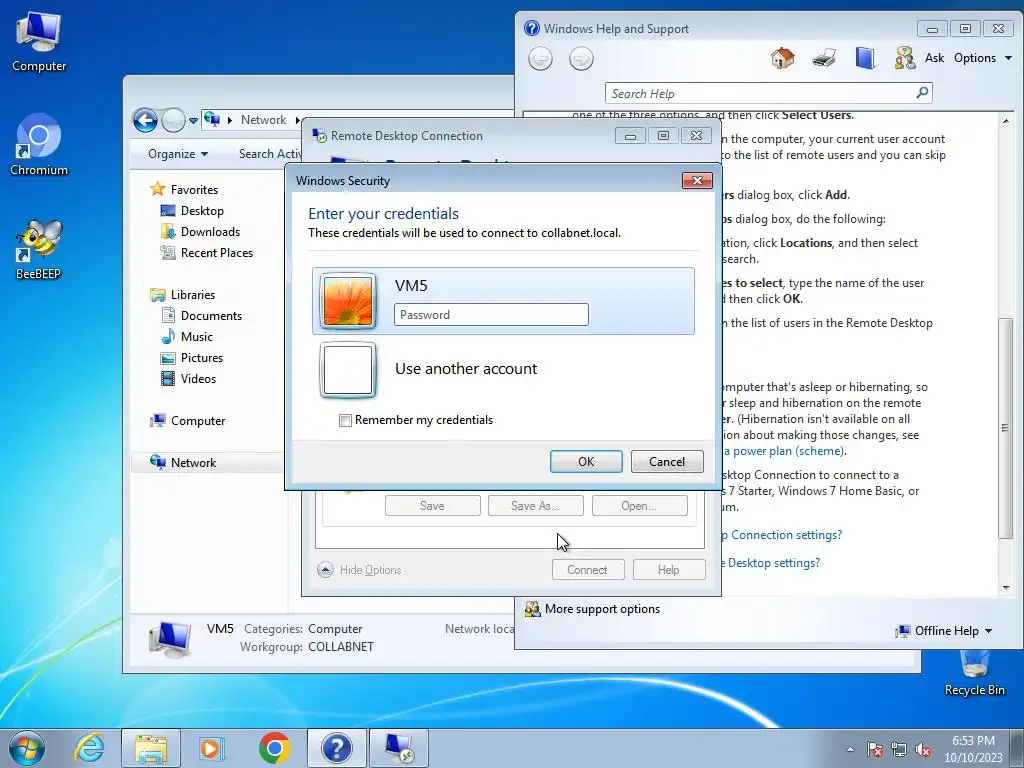This screenshot has height=768, width=1024.
Task: Click the Print icon in Help
Action: tap(824, 58)
